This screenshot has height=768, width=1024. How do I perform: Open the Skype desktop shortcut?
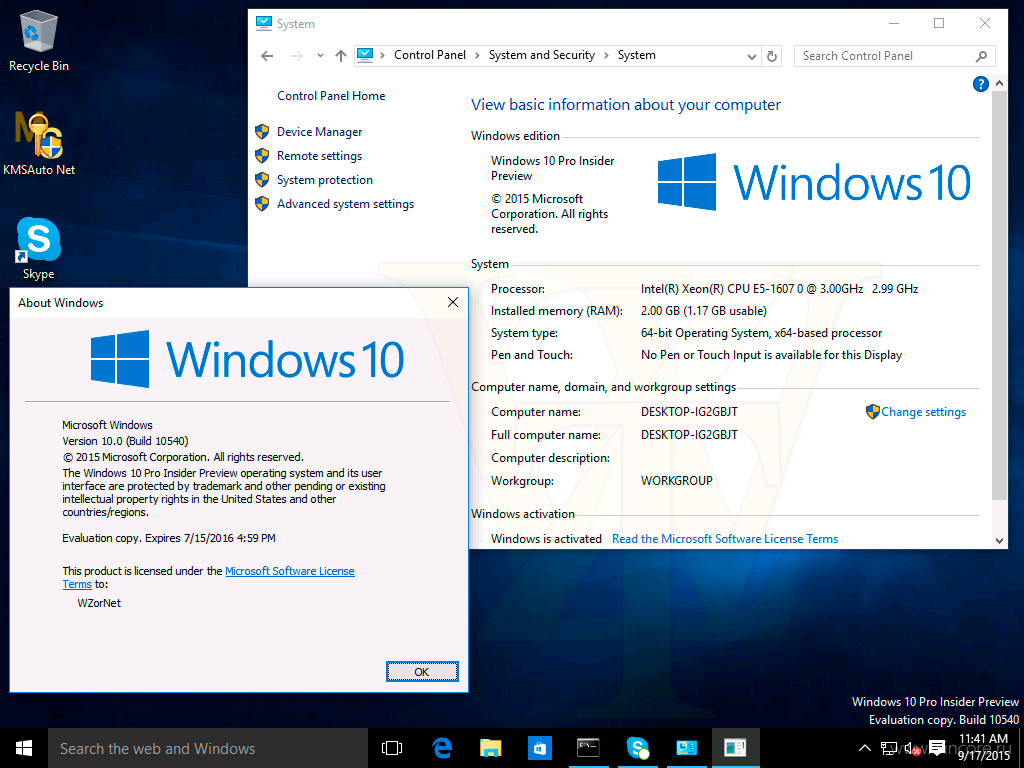coord(39,249)
